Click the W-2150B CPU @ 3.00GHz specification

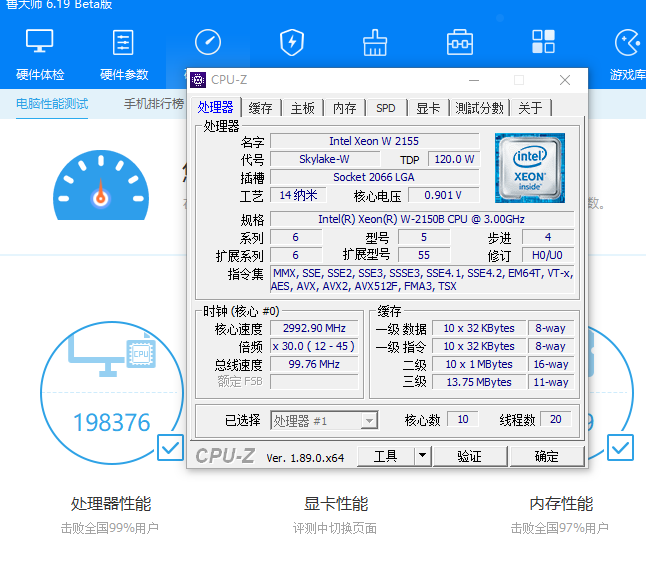point(422,219)
